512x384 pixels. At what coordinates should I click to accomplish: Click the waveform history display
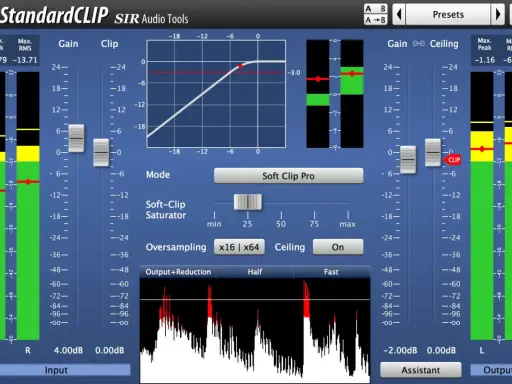click(x=255, y=330)
